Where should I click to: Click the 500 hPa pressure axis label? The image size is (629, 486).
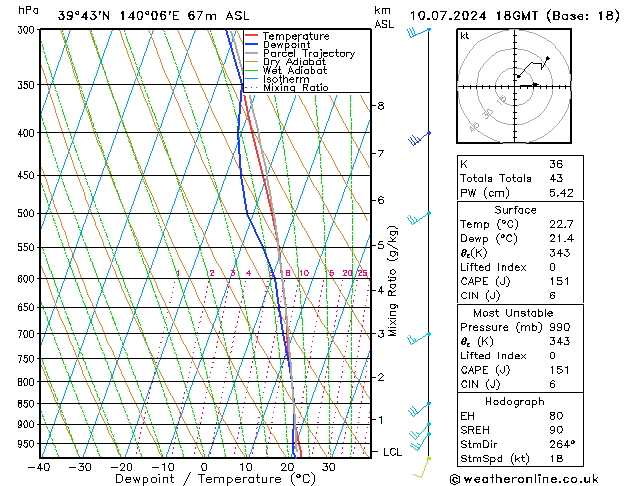click(x=26, y=213)
